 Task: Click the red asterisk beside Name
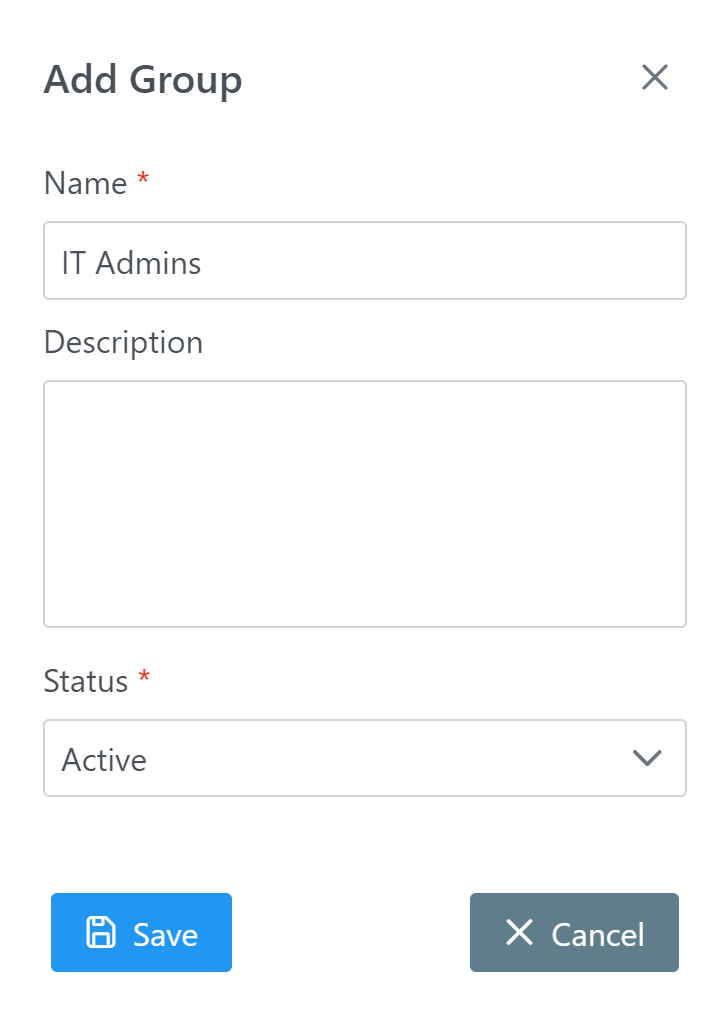click(142, 176)
